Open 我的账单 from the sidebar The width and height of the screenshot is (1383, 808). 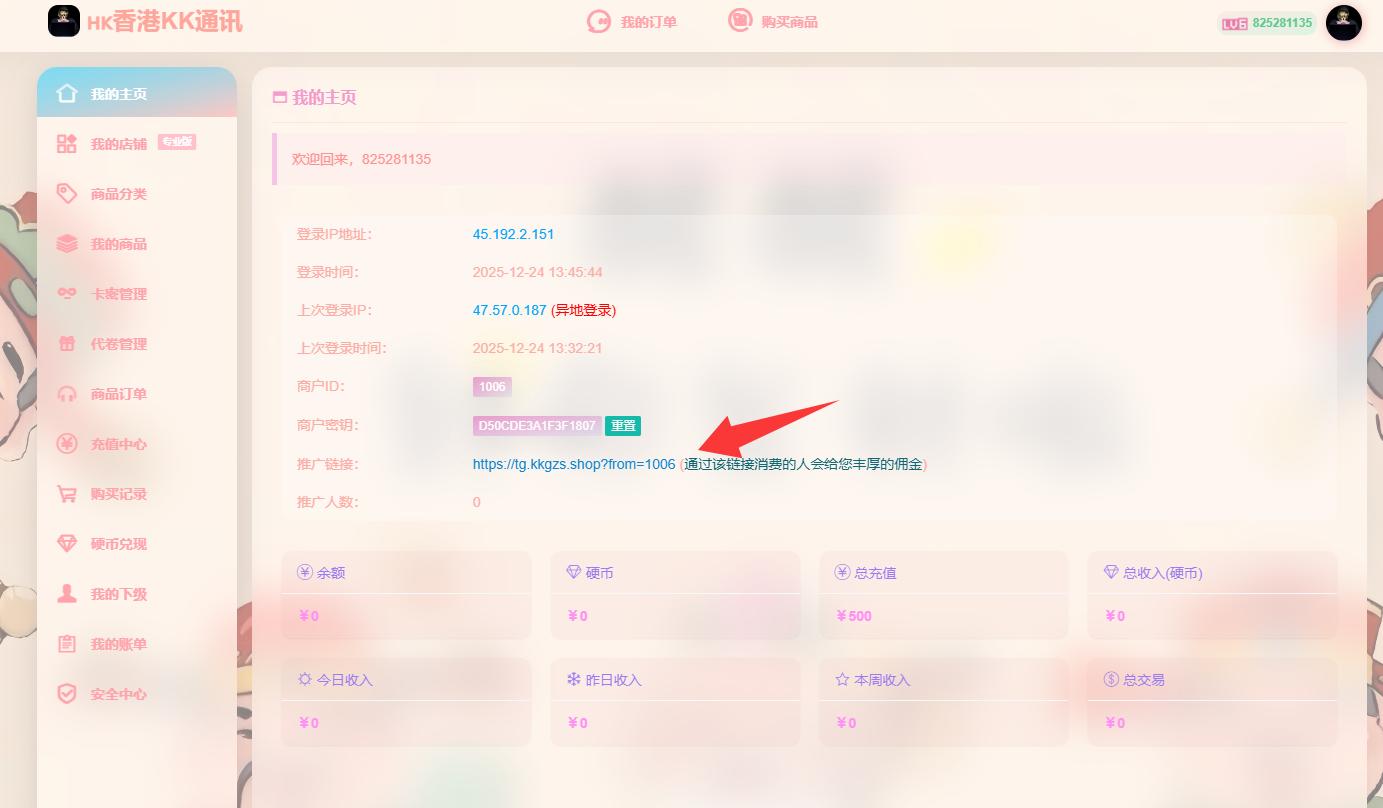[118, 644]
